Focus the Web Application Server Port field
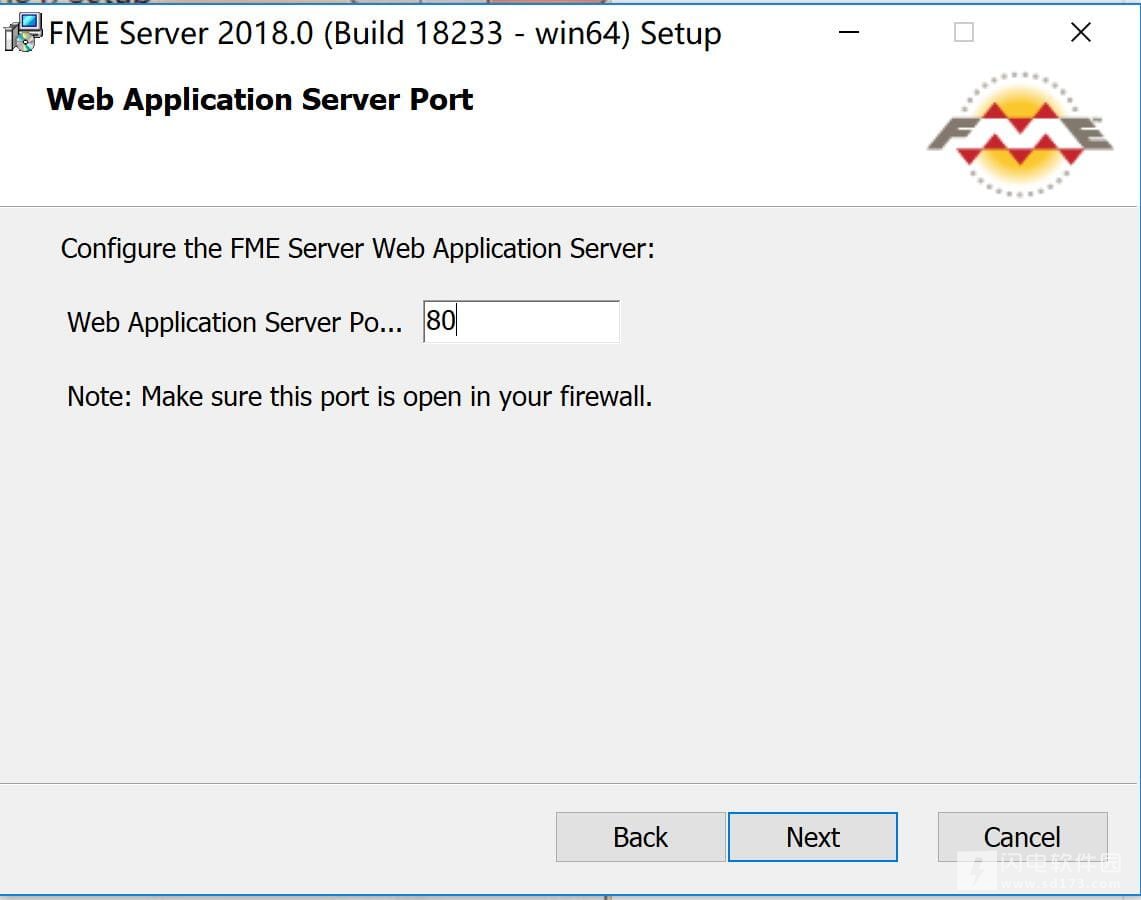Image resolution: width=1141 pixels, height=900 pixels. click(x=521, y=322)
